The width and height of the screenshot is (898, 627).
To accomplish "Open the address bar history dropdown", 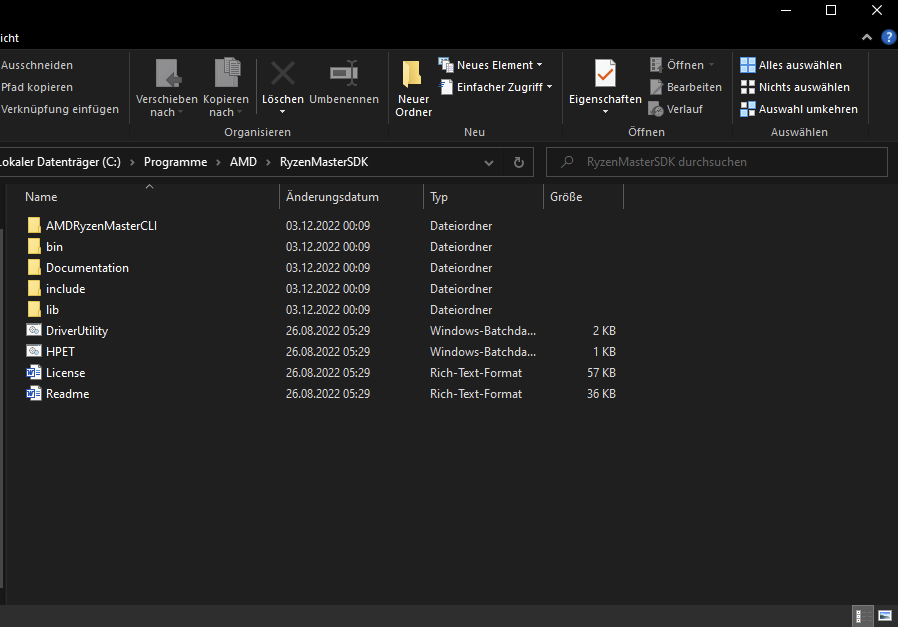I will coord(489,163).
